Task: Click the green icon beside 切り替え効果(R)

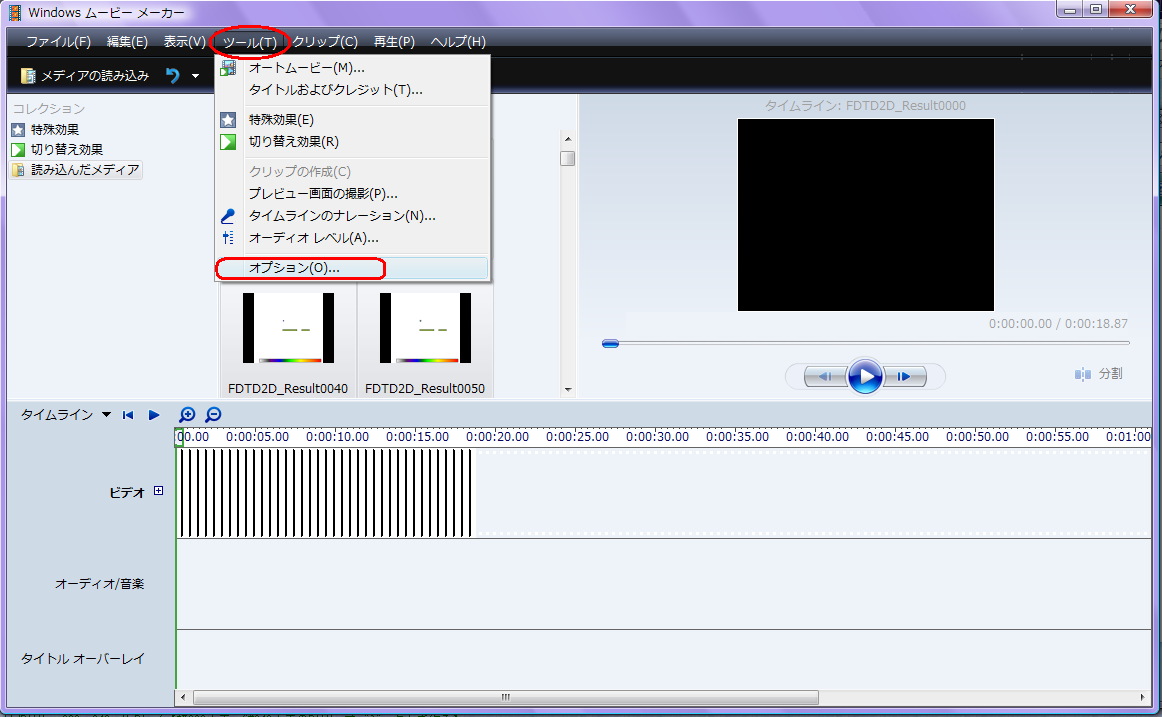Action: click(x=228, y=141)
